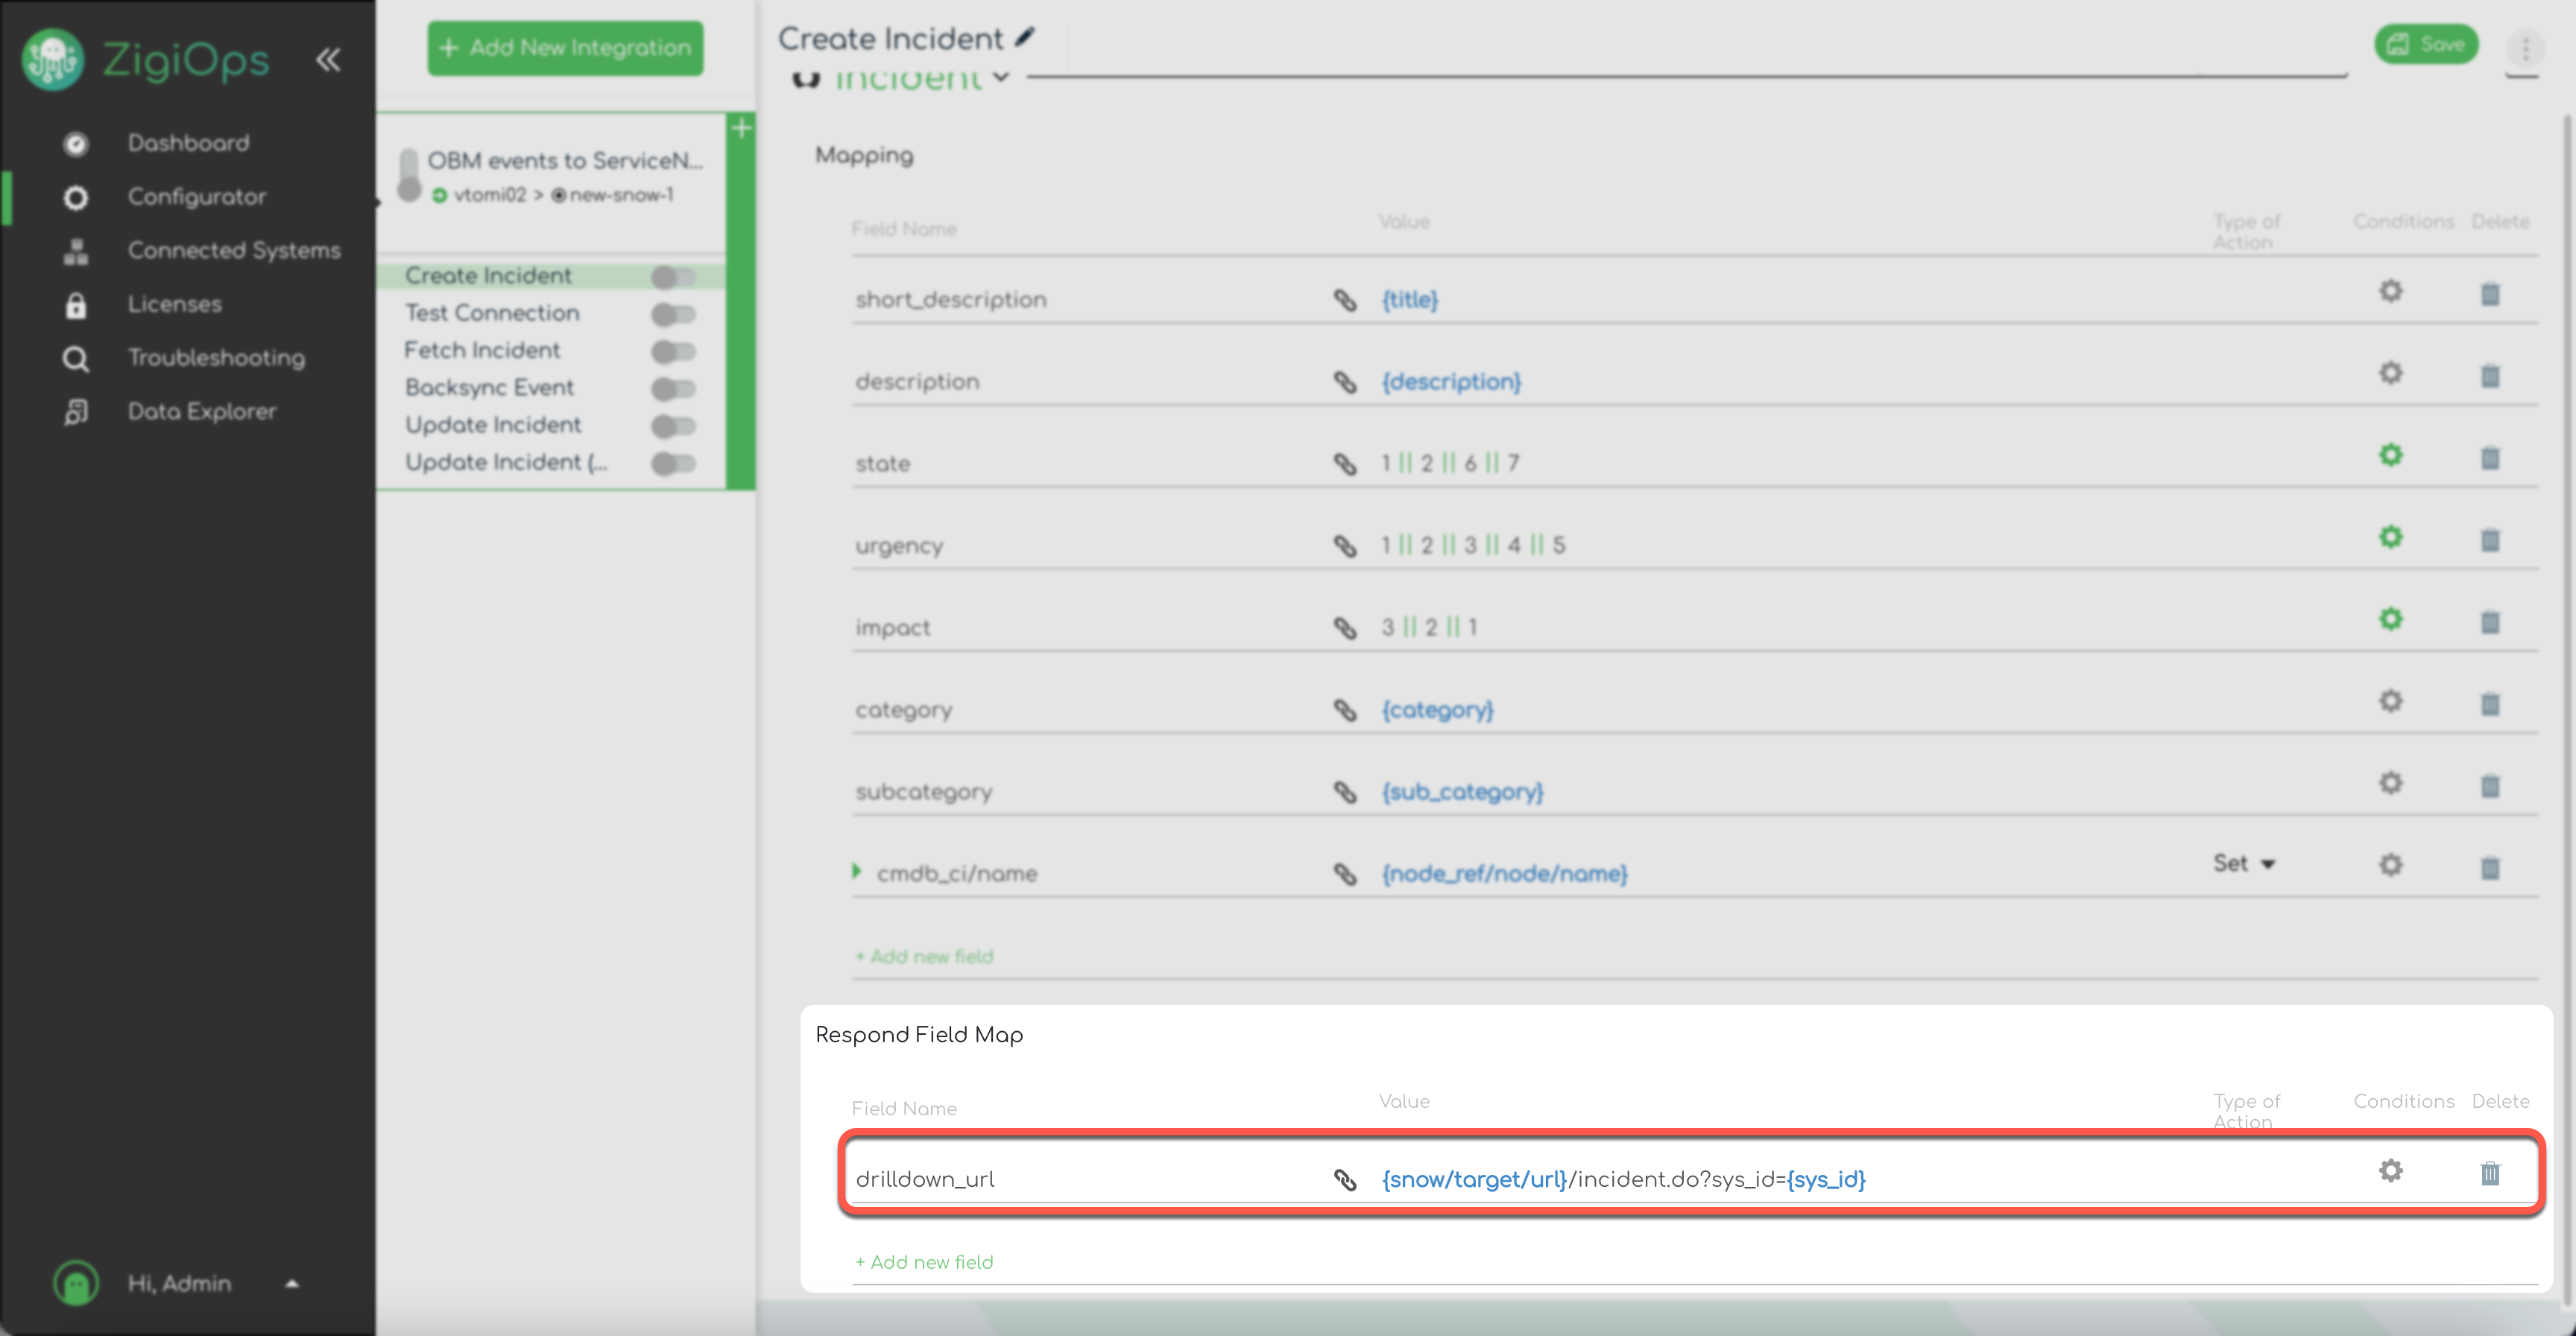Expand the cmdb_ci/name field row
Viewport: 2576px width, 1336px height.
857,871
